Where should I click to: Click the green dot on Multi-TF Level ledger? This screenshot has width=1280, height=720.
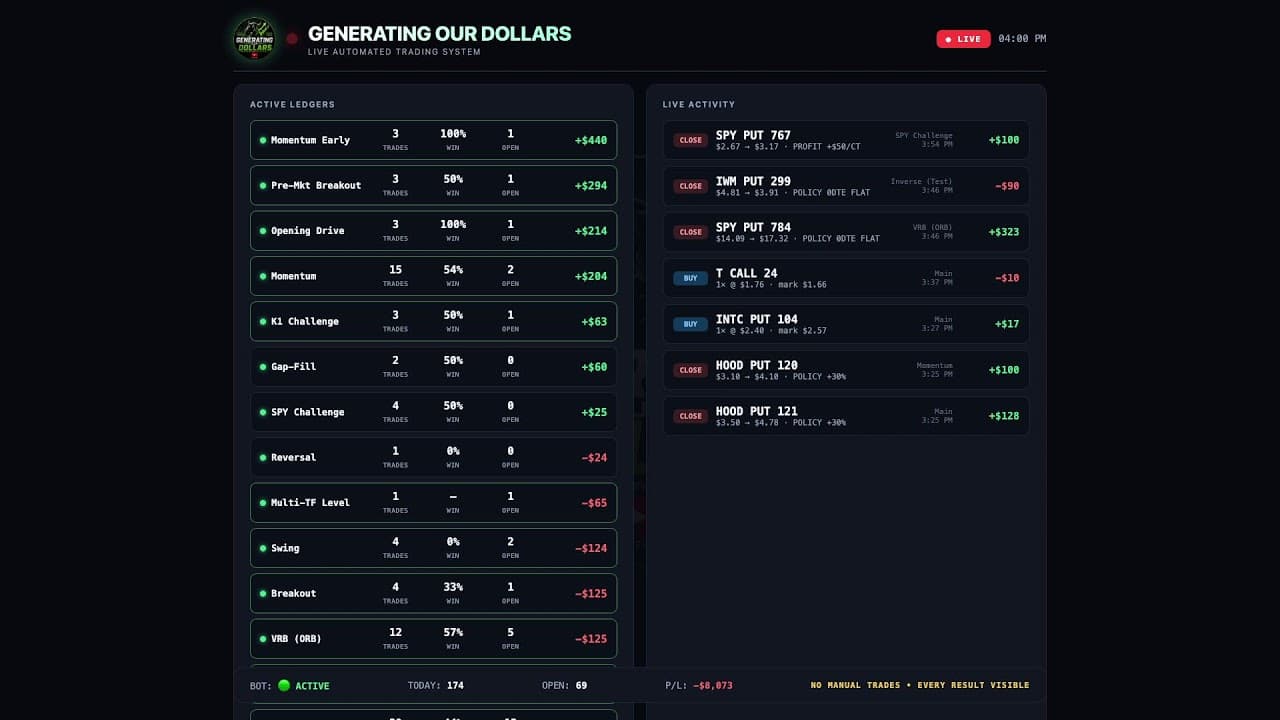point(263,503)
